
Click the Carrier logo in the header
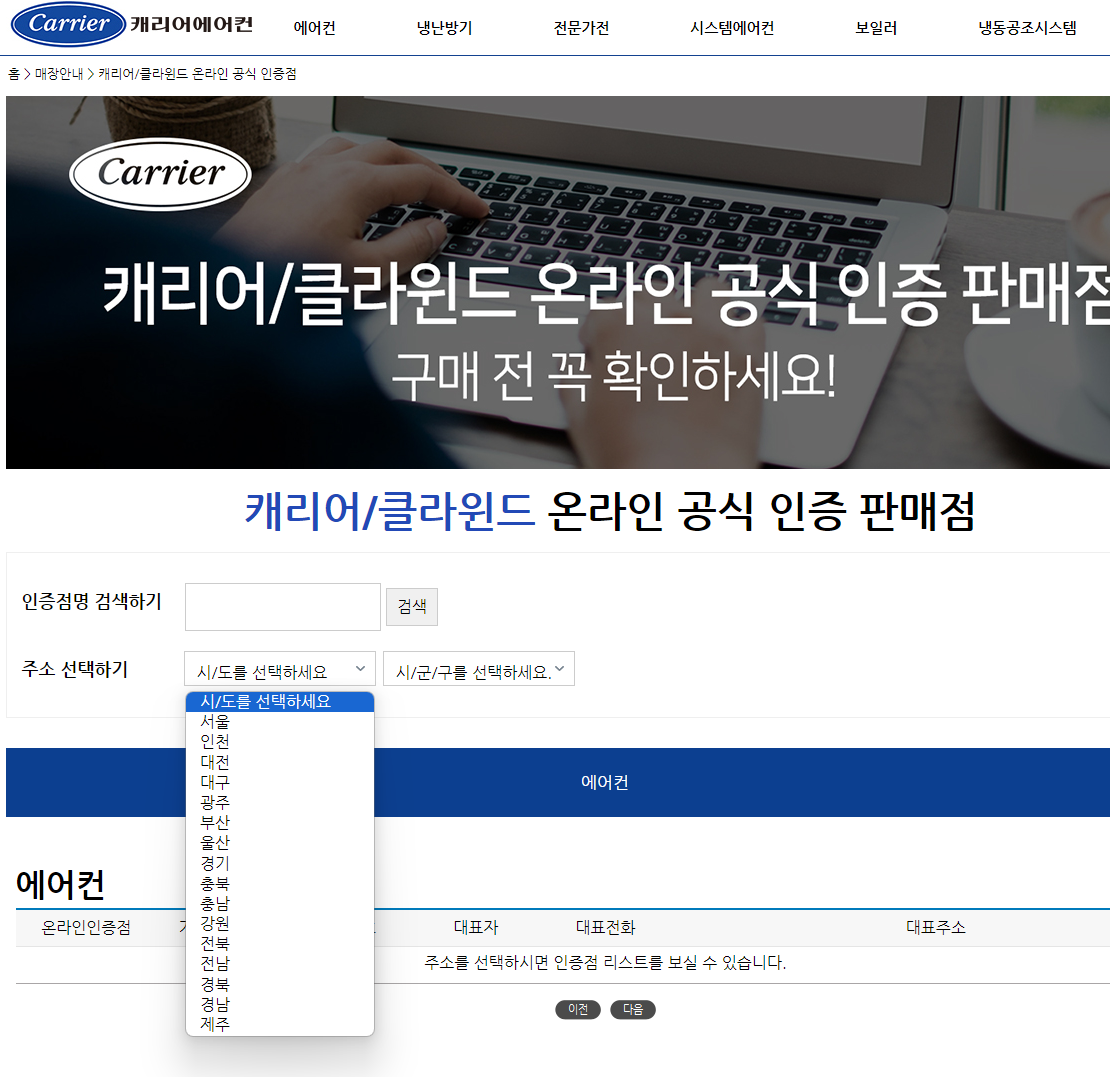pos(132,24)
